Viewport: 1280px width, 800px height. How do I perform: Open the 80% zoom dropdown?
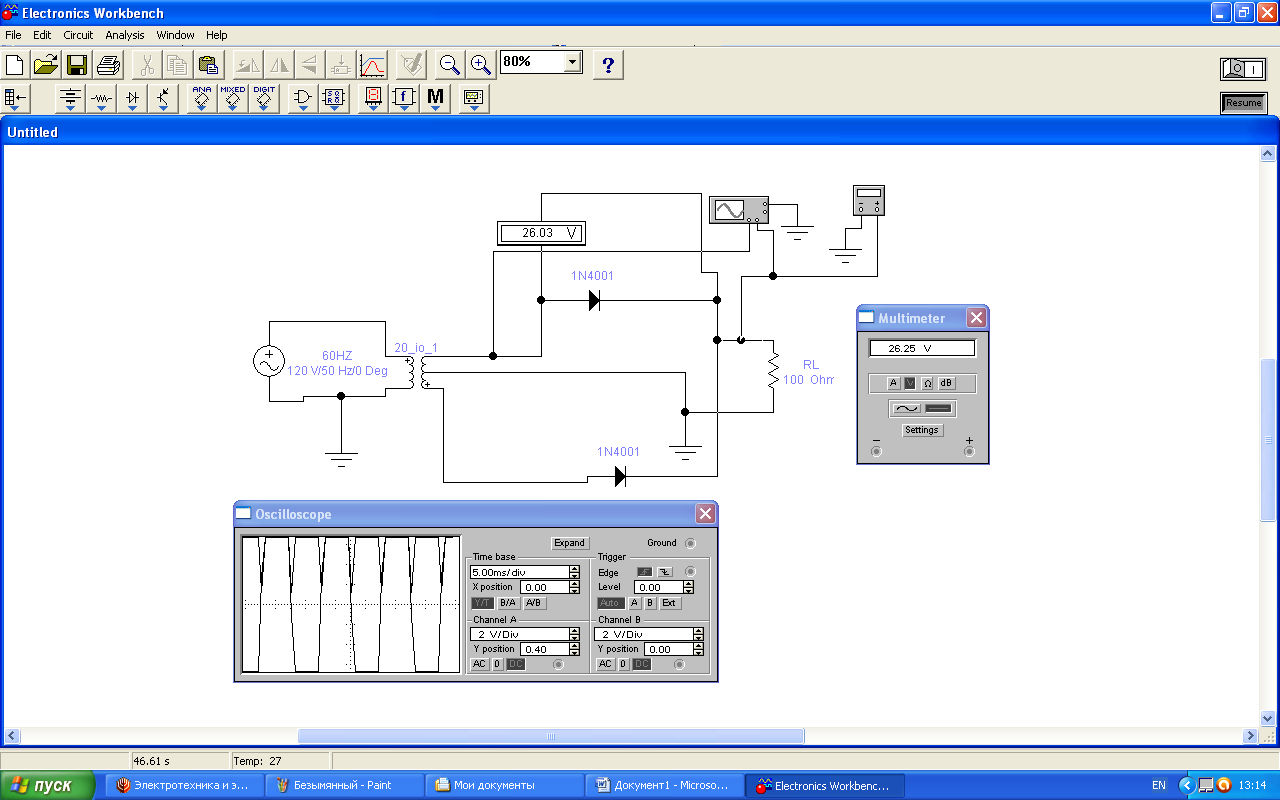point(572,62)
